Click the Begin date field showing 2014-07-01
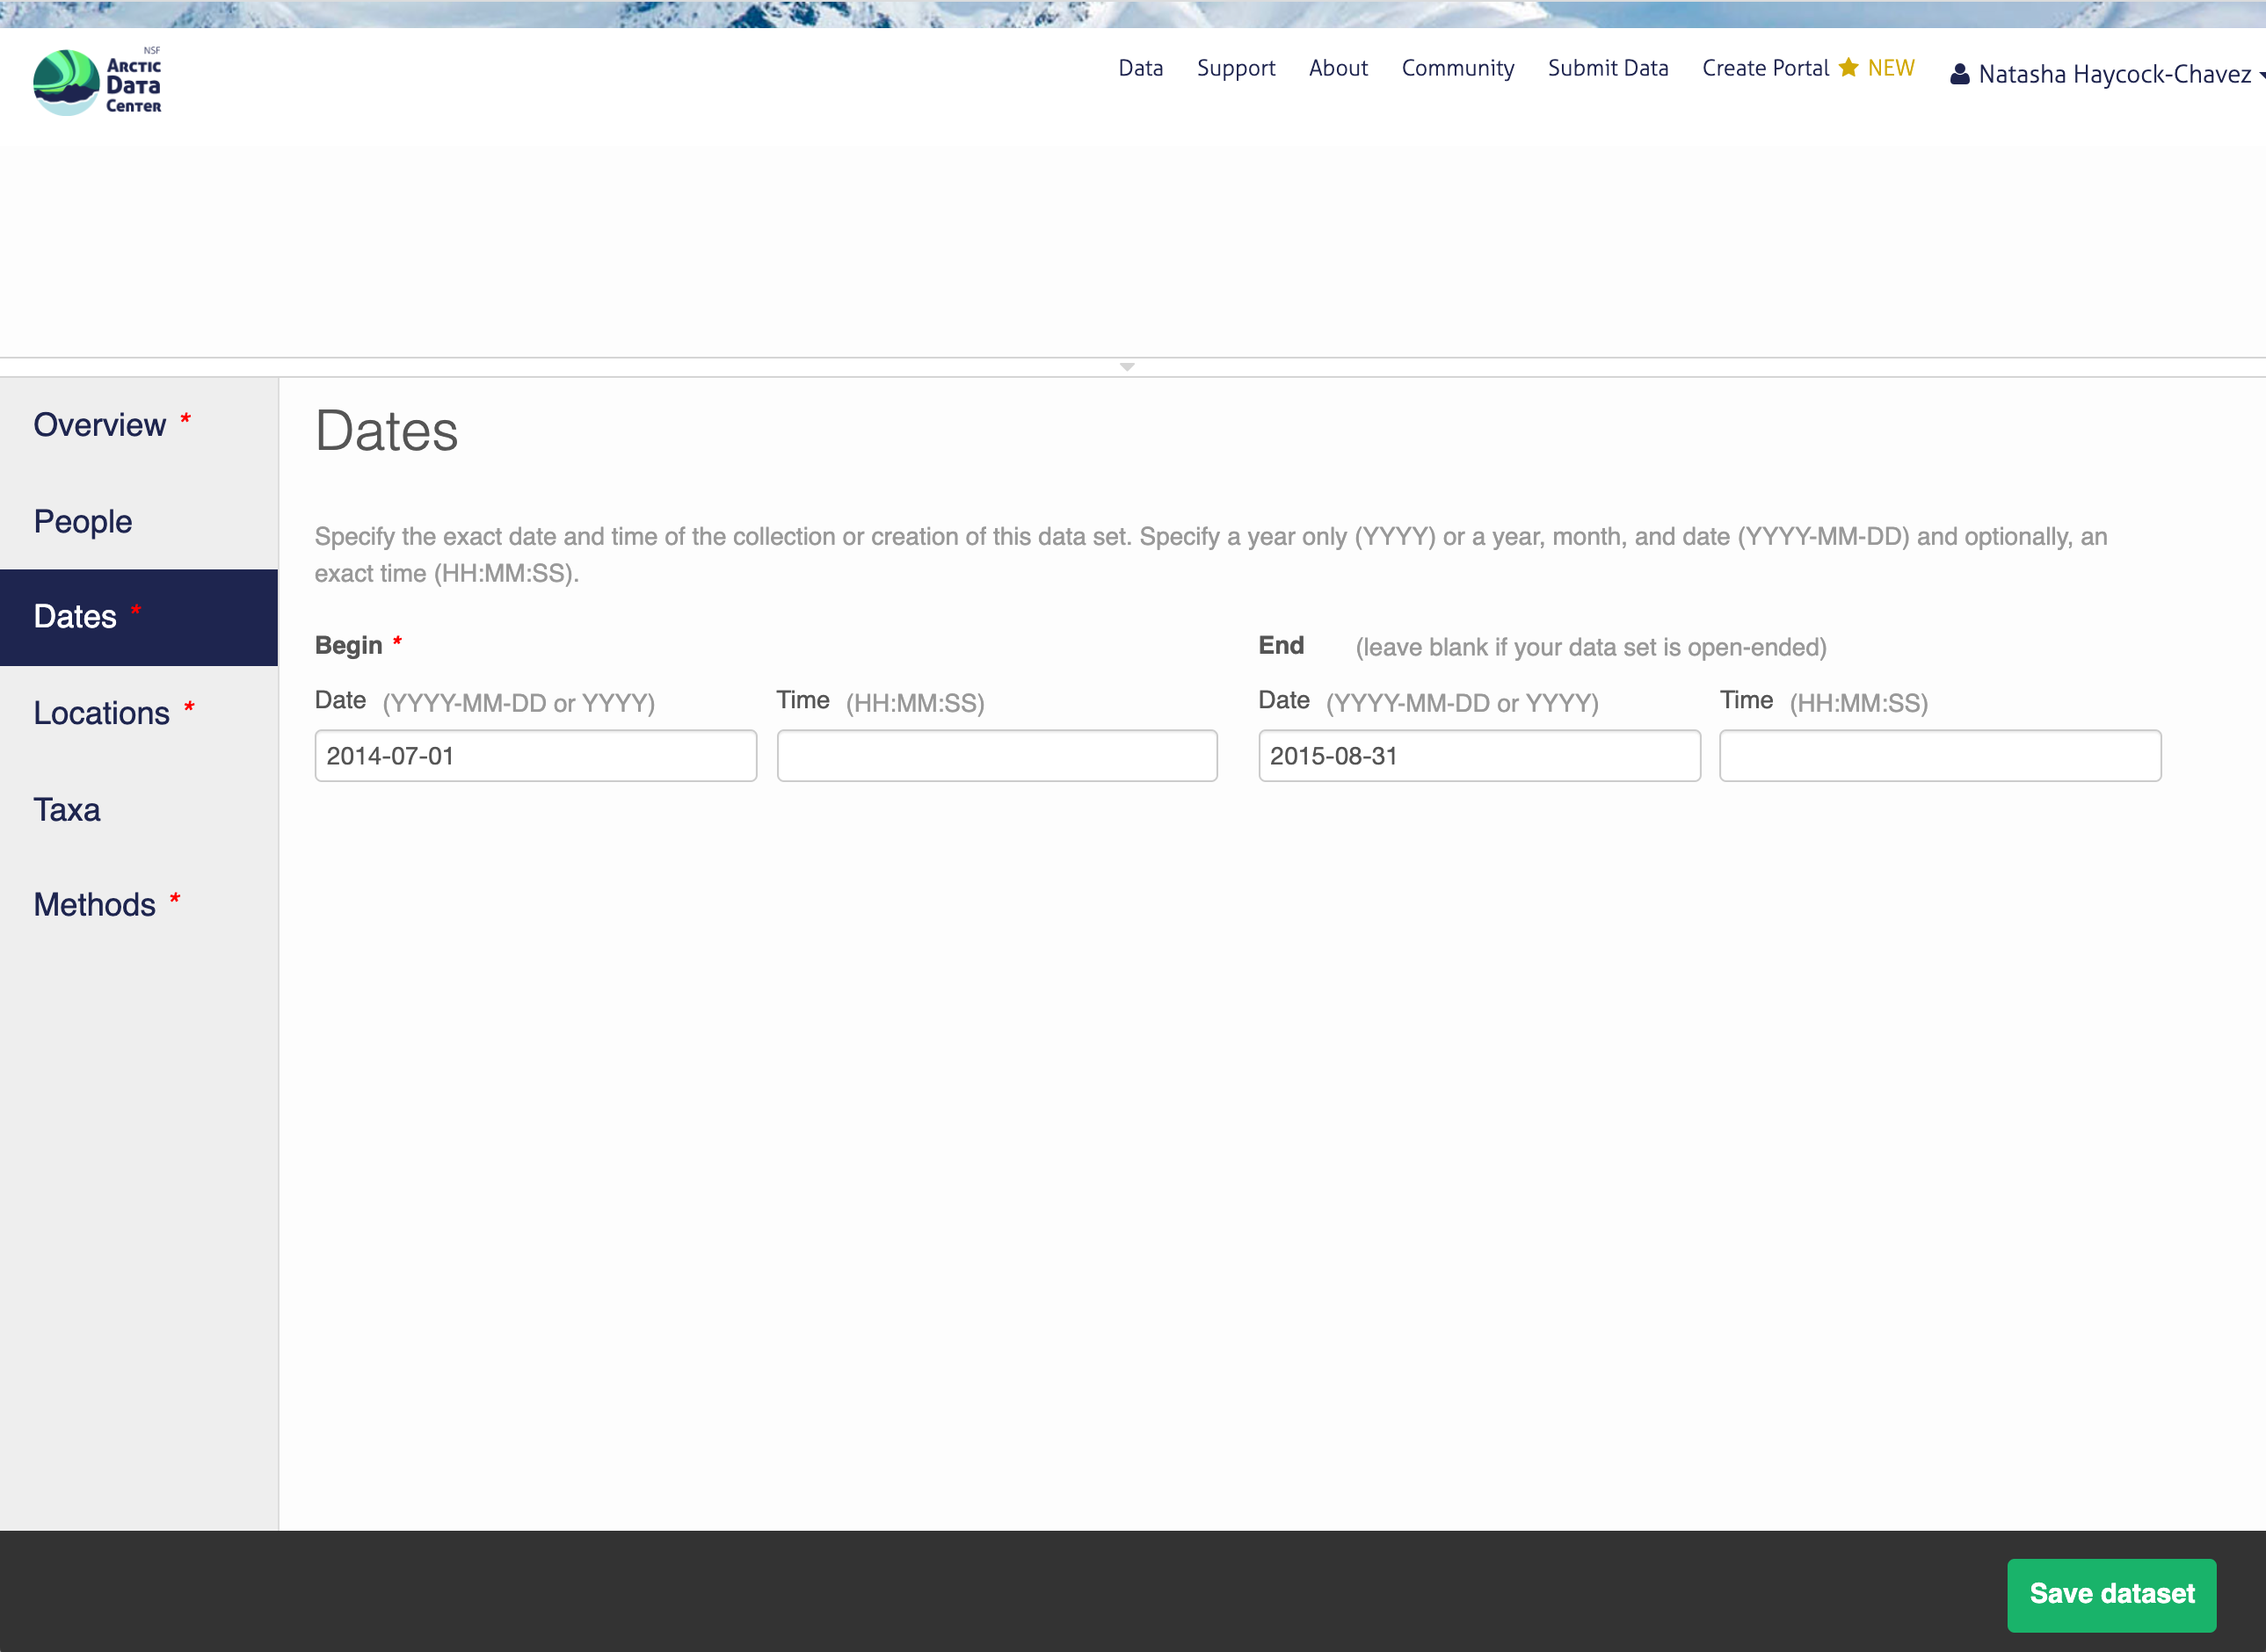 [x=535, y=756]
